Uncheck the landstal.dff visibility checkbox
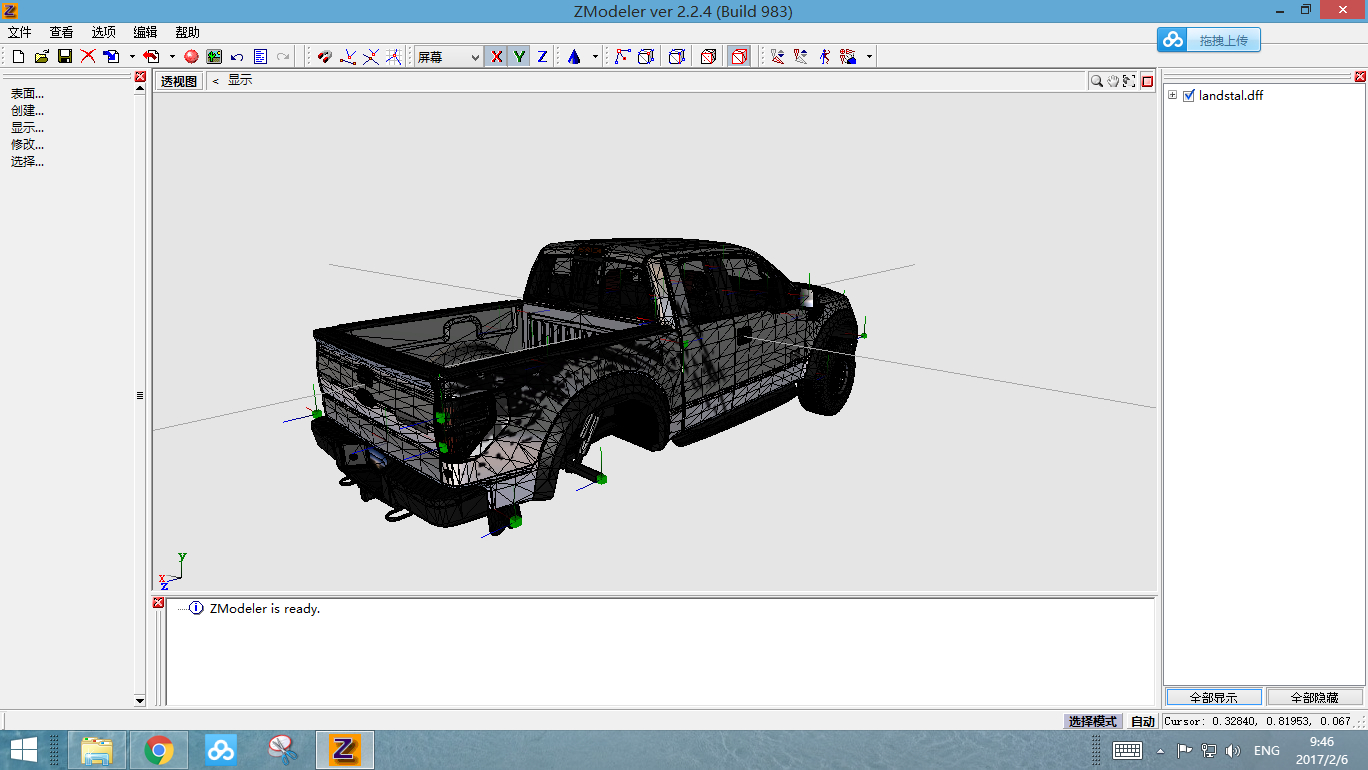1368x770 pixels. point(1189,96)
